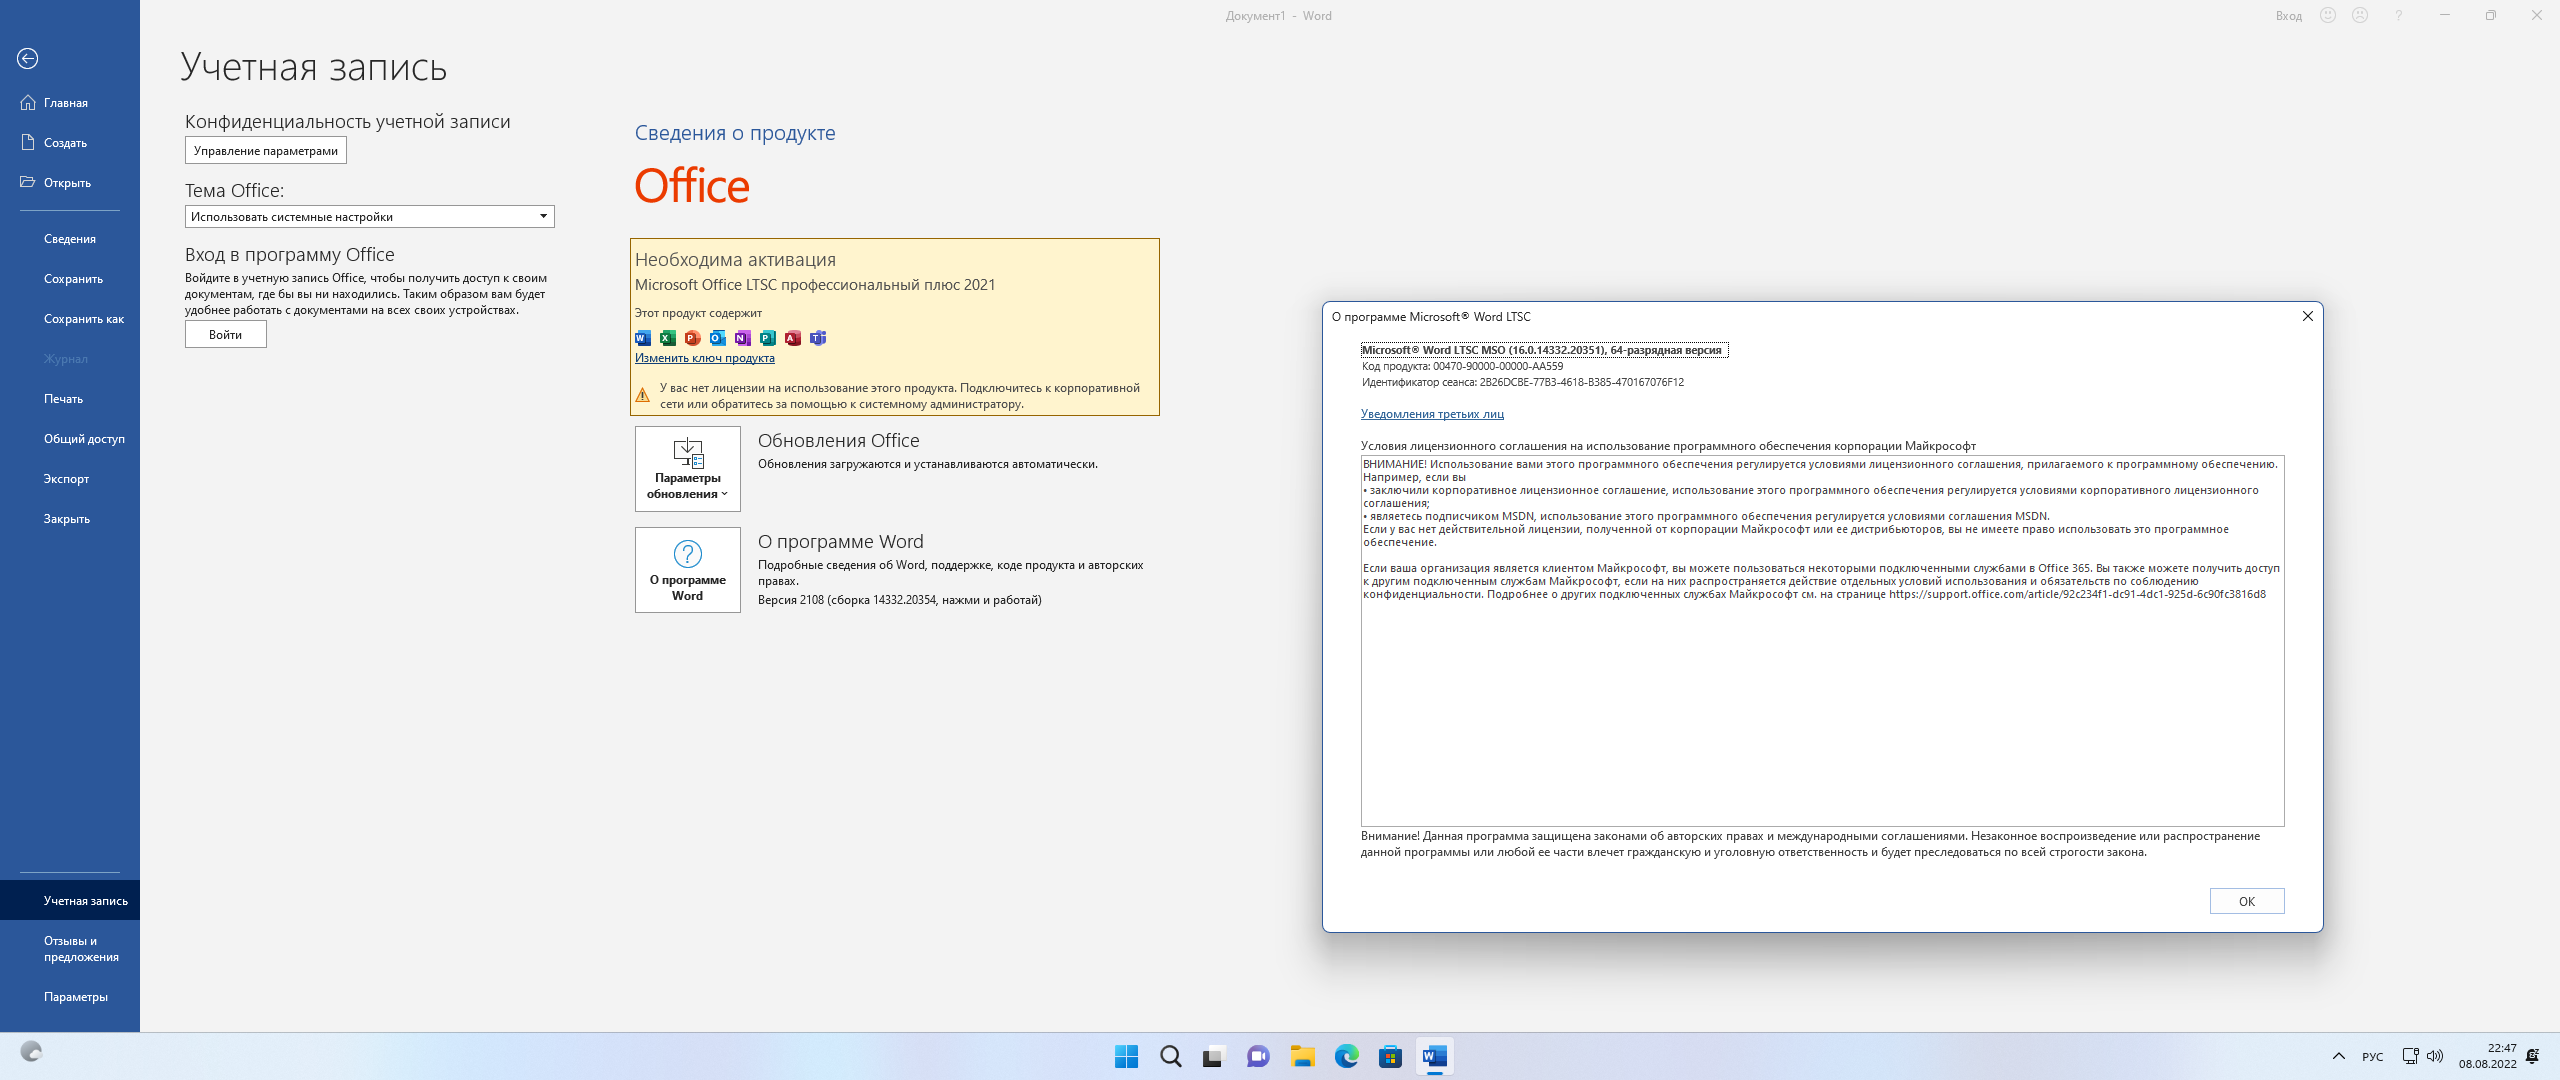This screenshot has height=1080, width=2560.
Task: Click the Код продукта line in dialog
Action: tap(1462, 366)
